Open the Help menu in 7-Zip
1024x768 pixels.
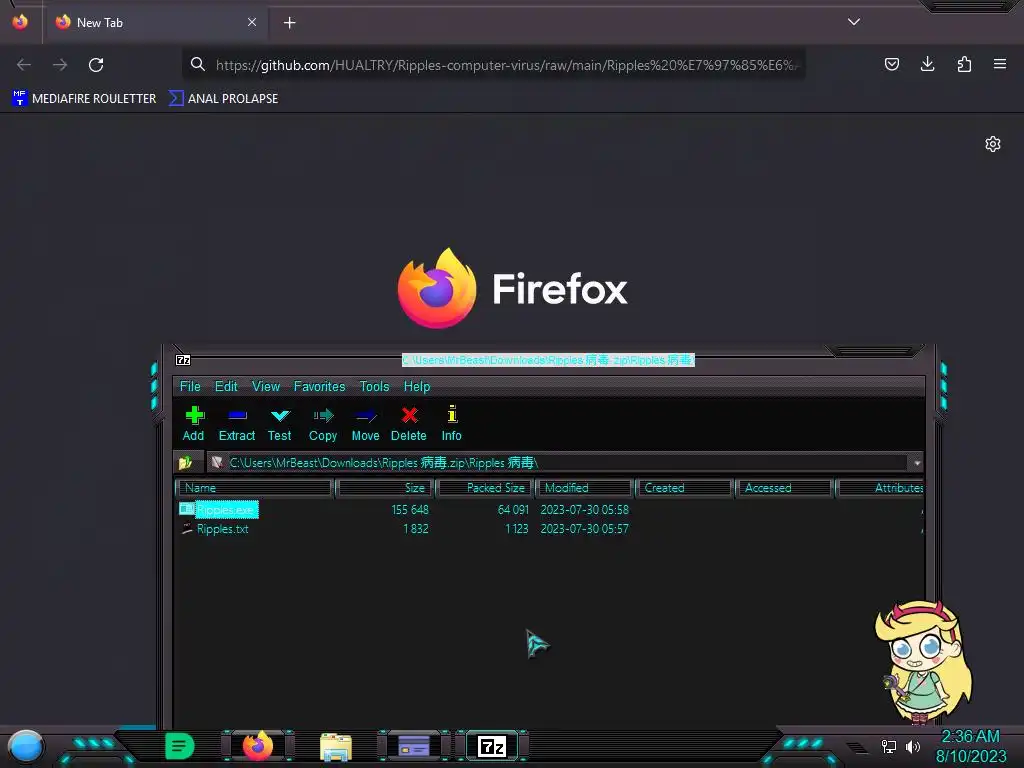[417, 387]
